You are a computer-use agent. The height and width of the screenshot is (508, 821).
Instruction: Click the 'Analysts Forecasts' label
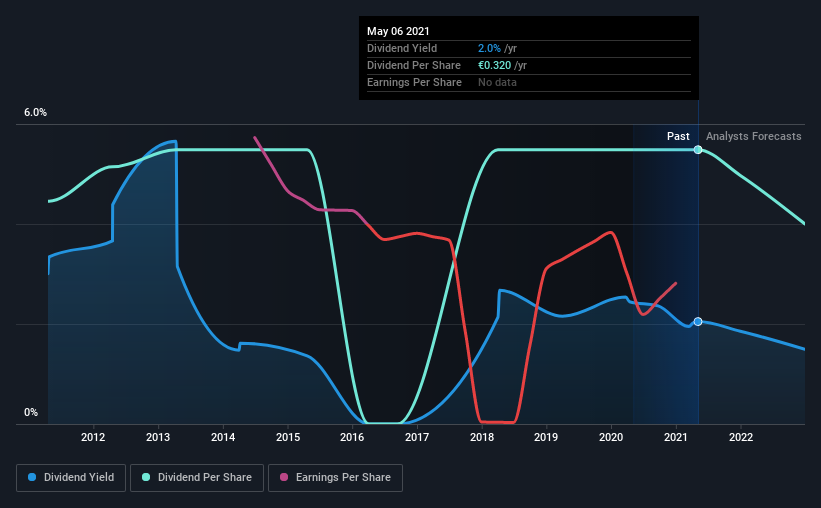click(753, 136)
